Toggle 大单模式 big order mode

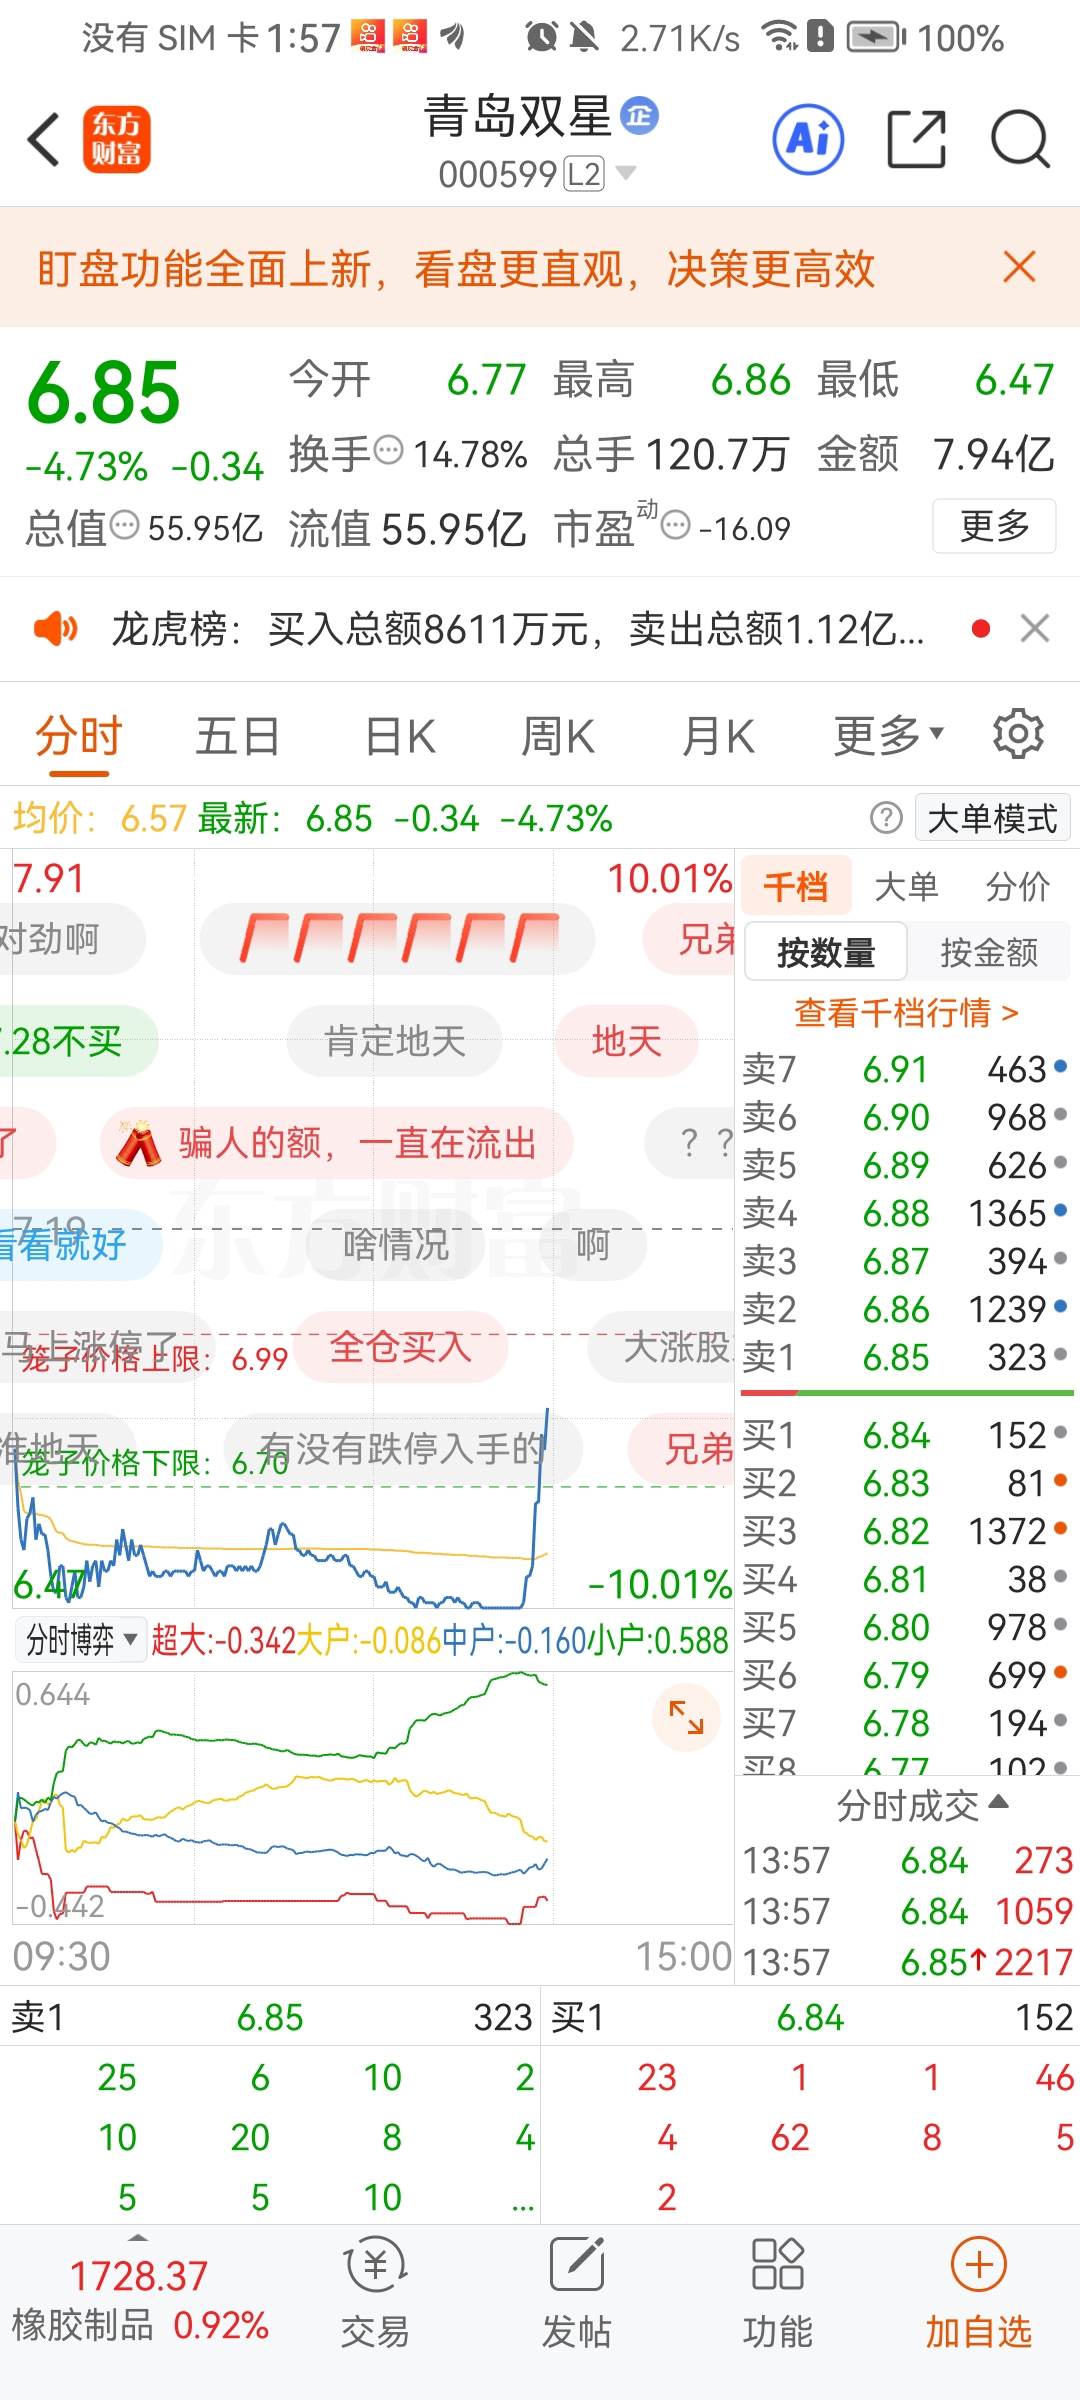[992, 818]
